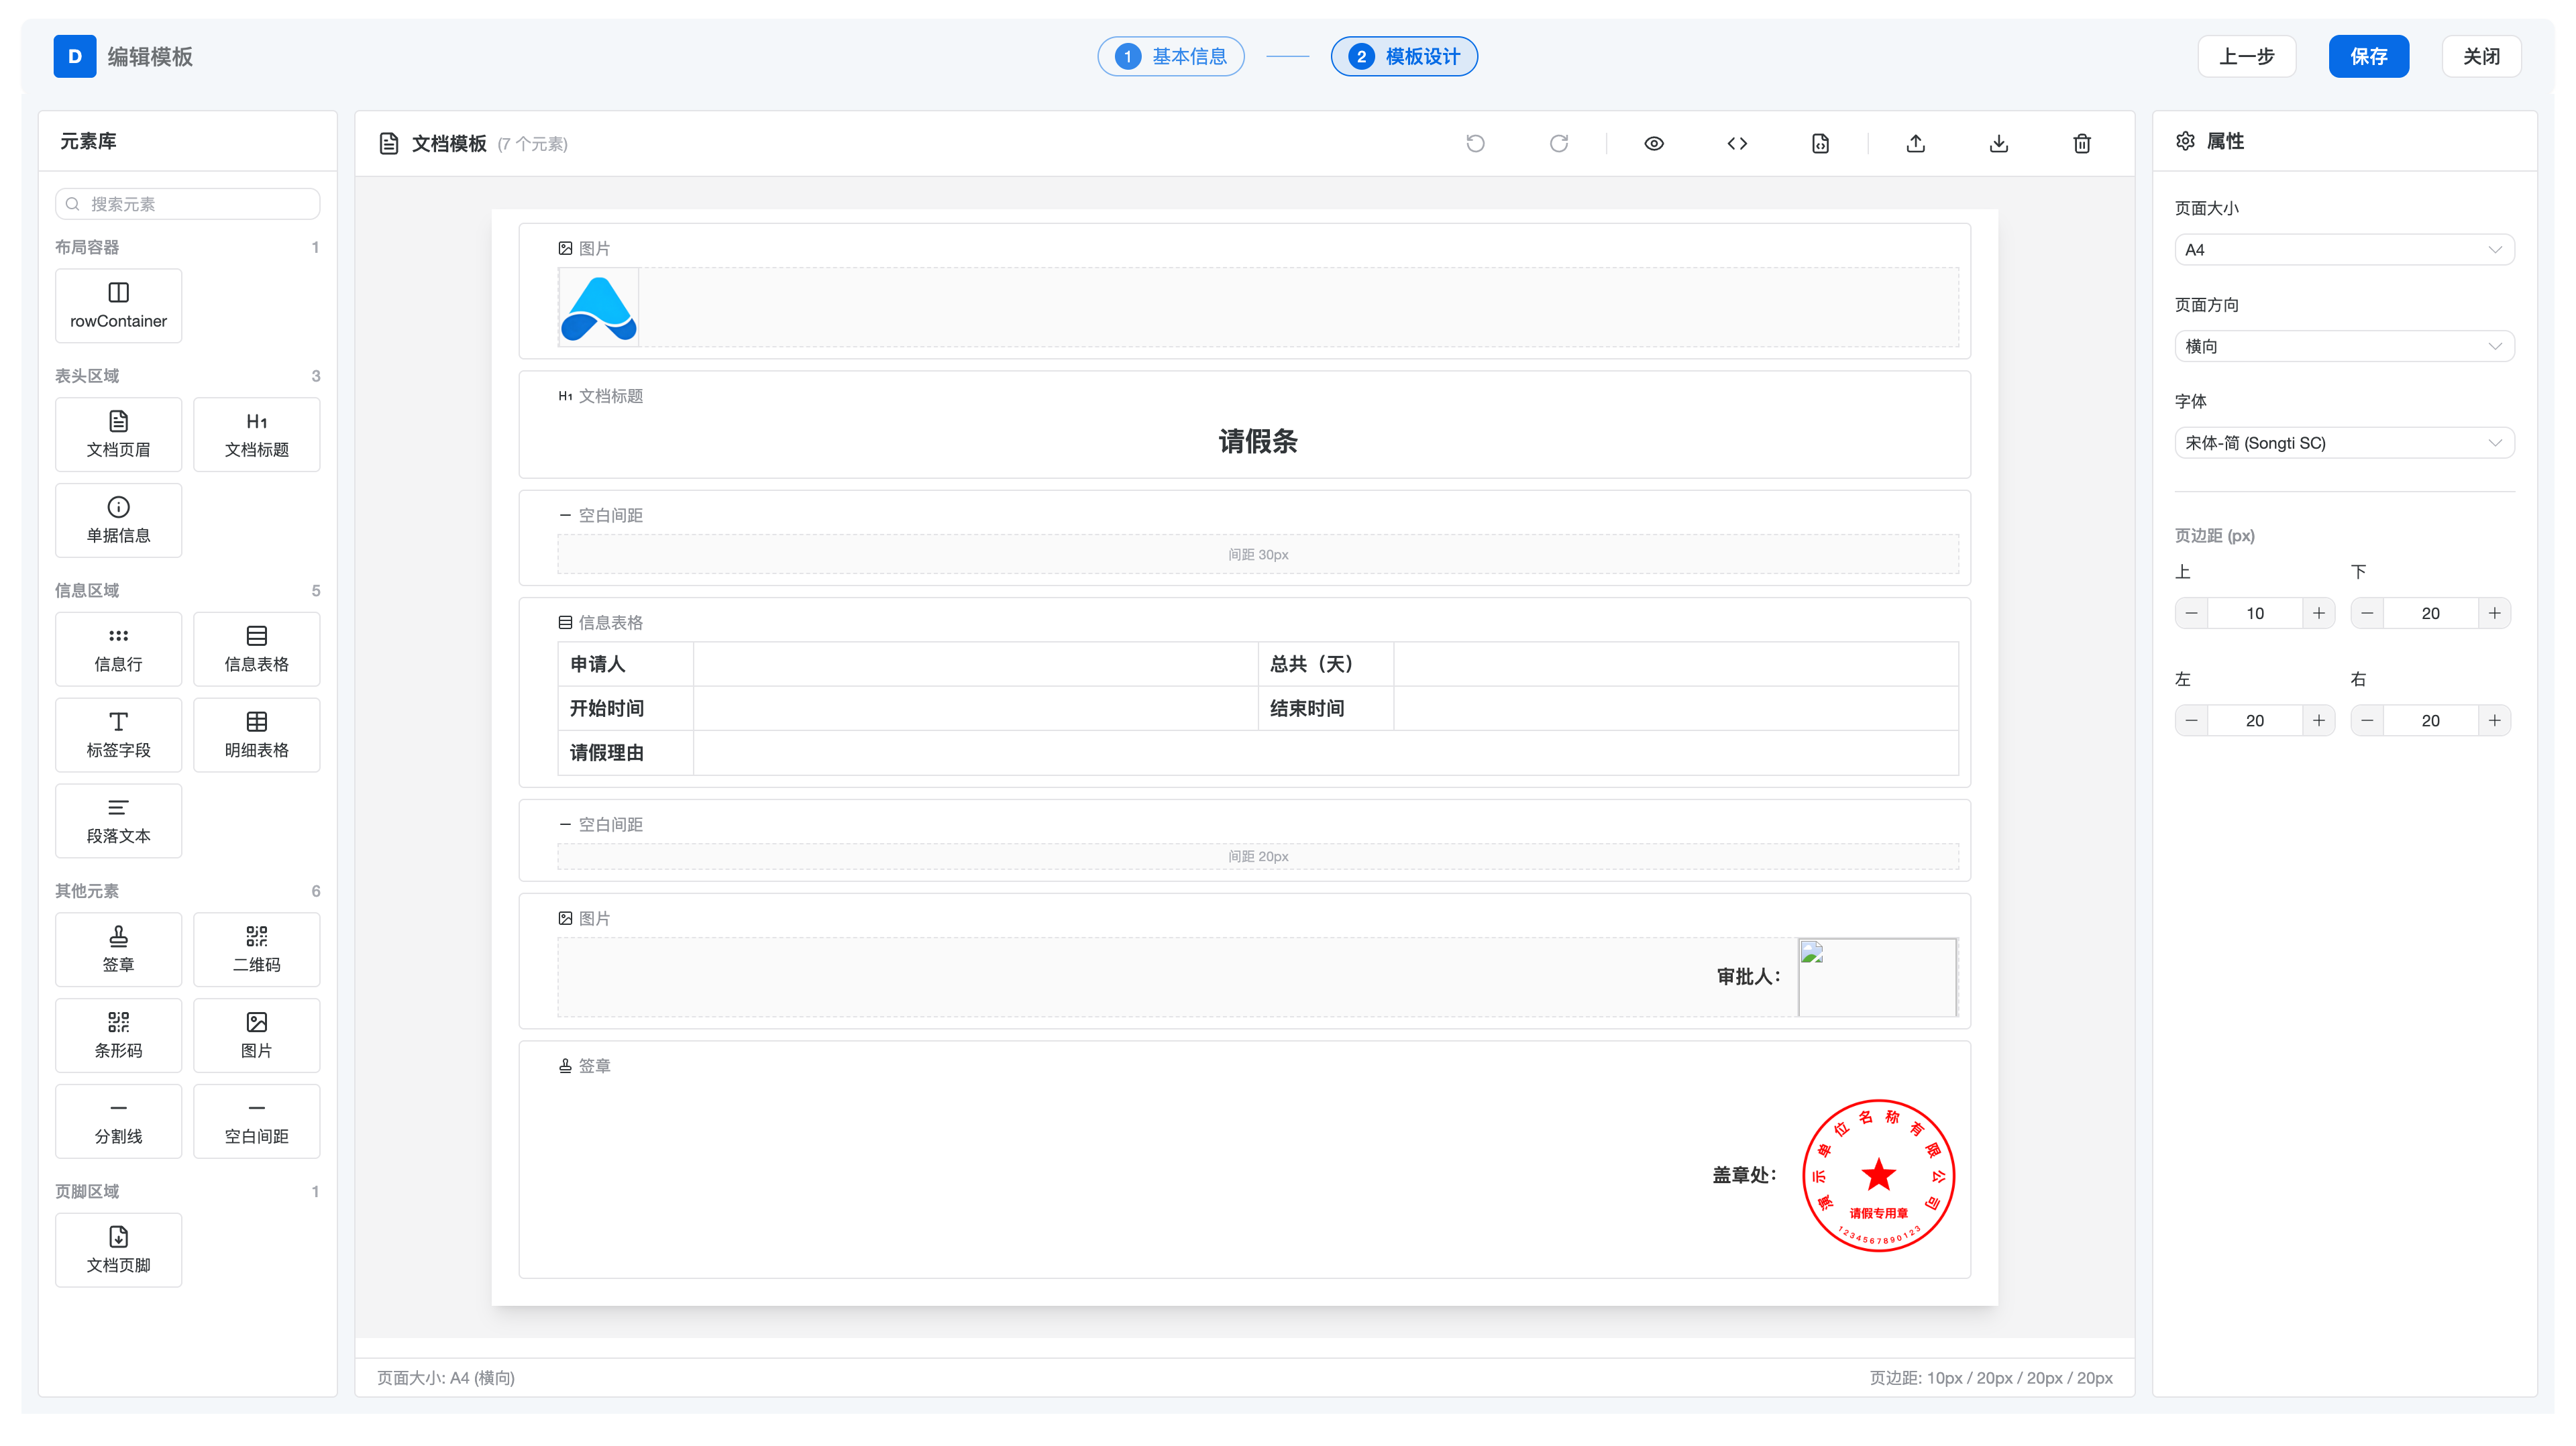Click the 保存 save button

coord(2369,56)
